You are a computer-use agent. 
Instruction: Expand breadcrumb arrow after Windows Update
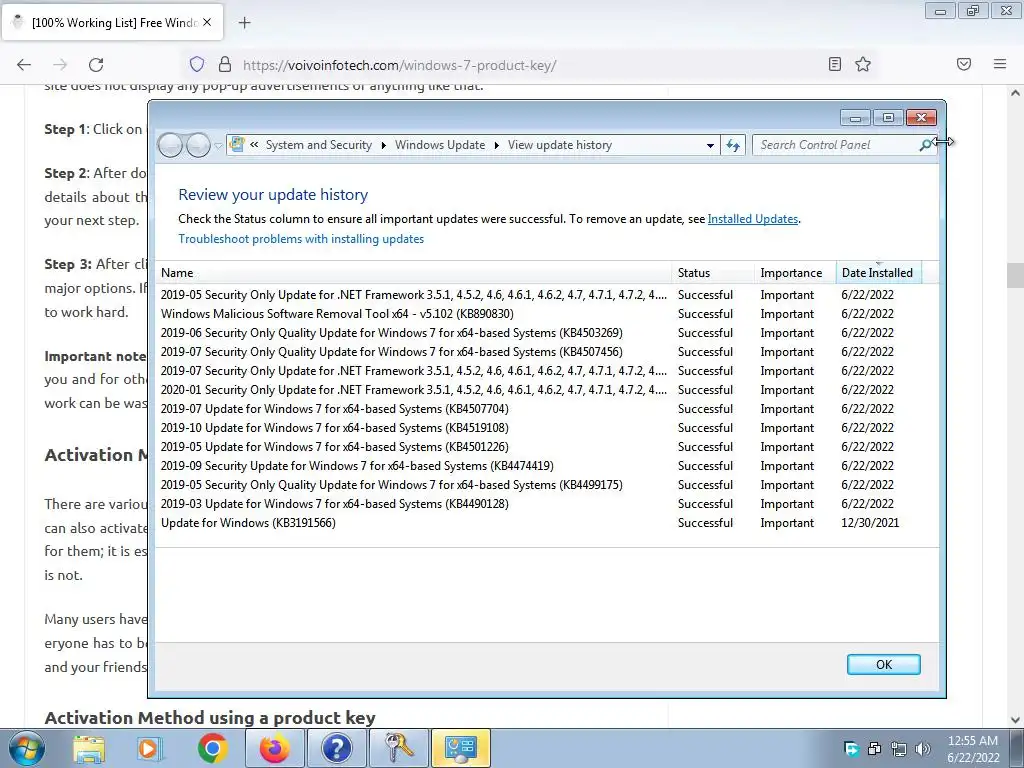(x=496, y=145)
